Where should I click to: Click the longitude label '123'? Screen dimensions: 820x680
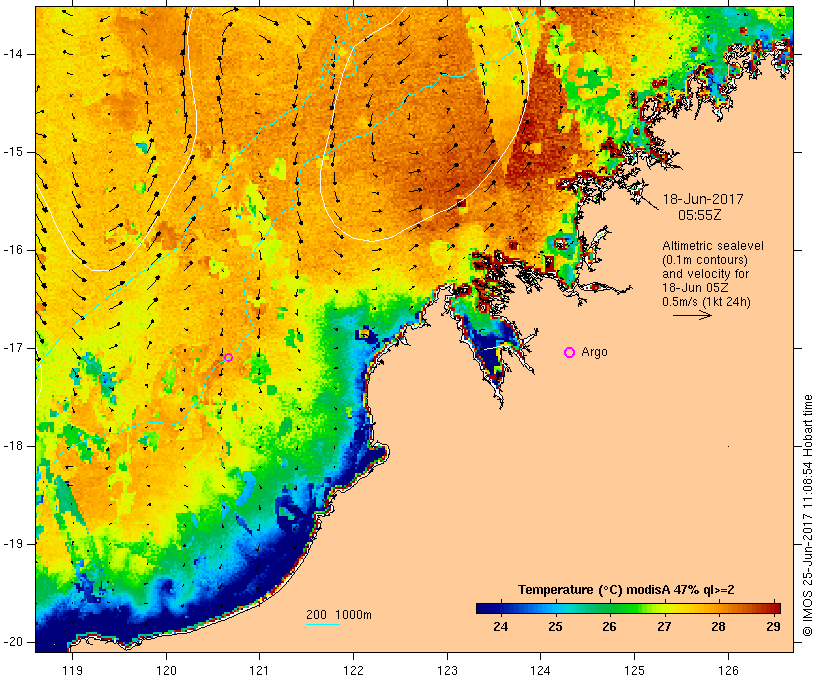447,670
